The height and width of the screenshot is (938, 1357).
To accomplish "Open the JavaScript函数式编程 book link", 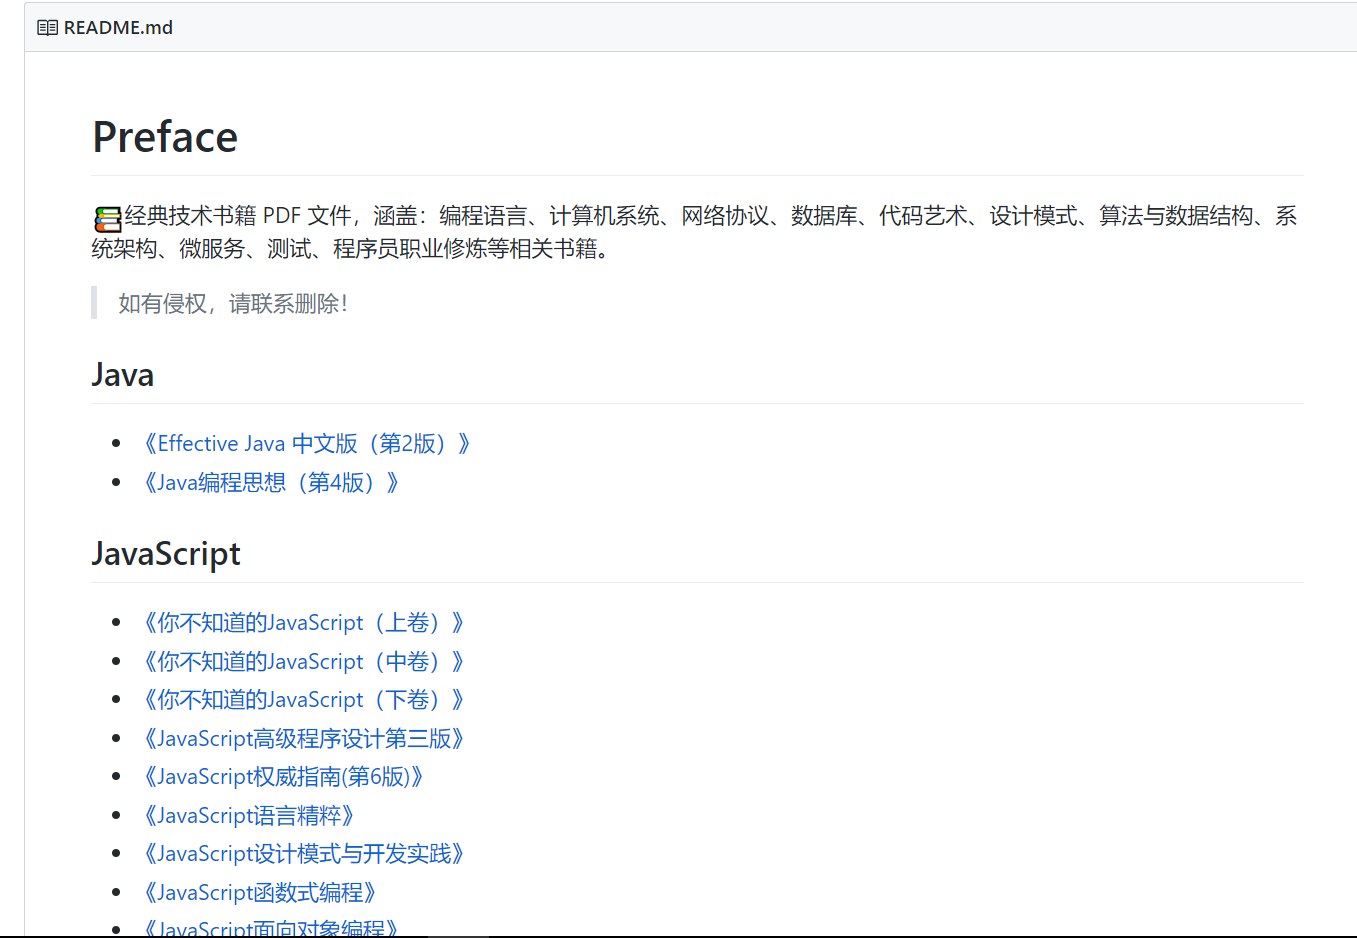I will pyautogui.click(x=258, y=893).
